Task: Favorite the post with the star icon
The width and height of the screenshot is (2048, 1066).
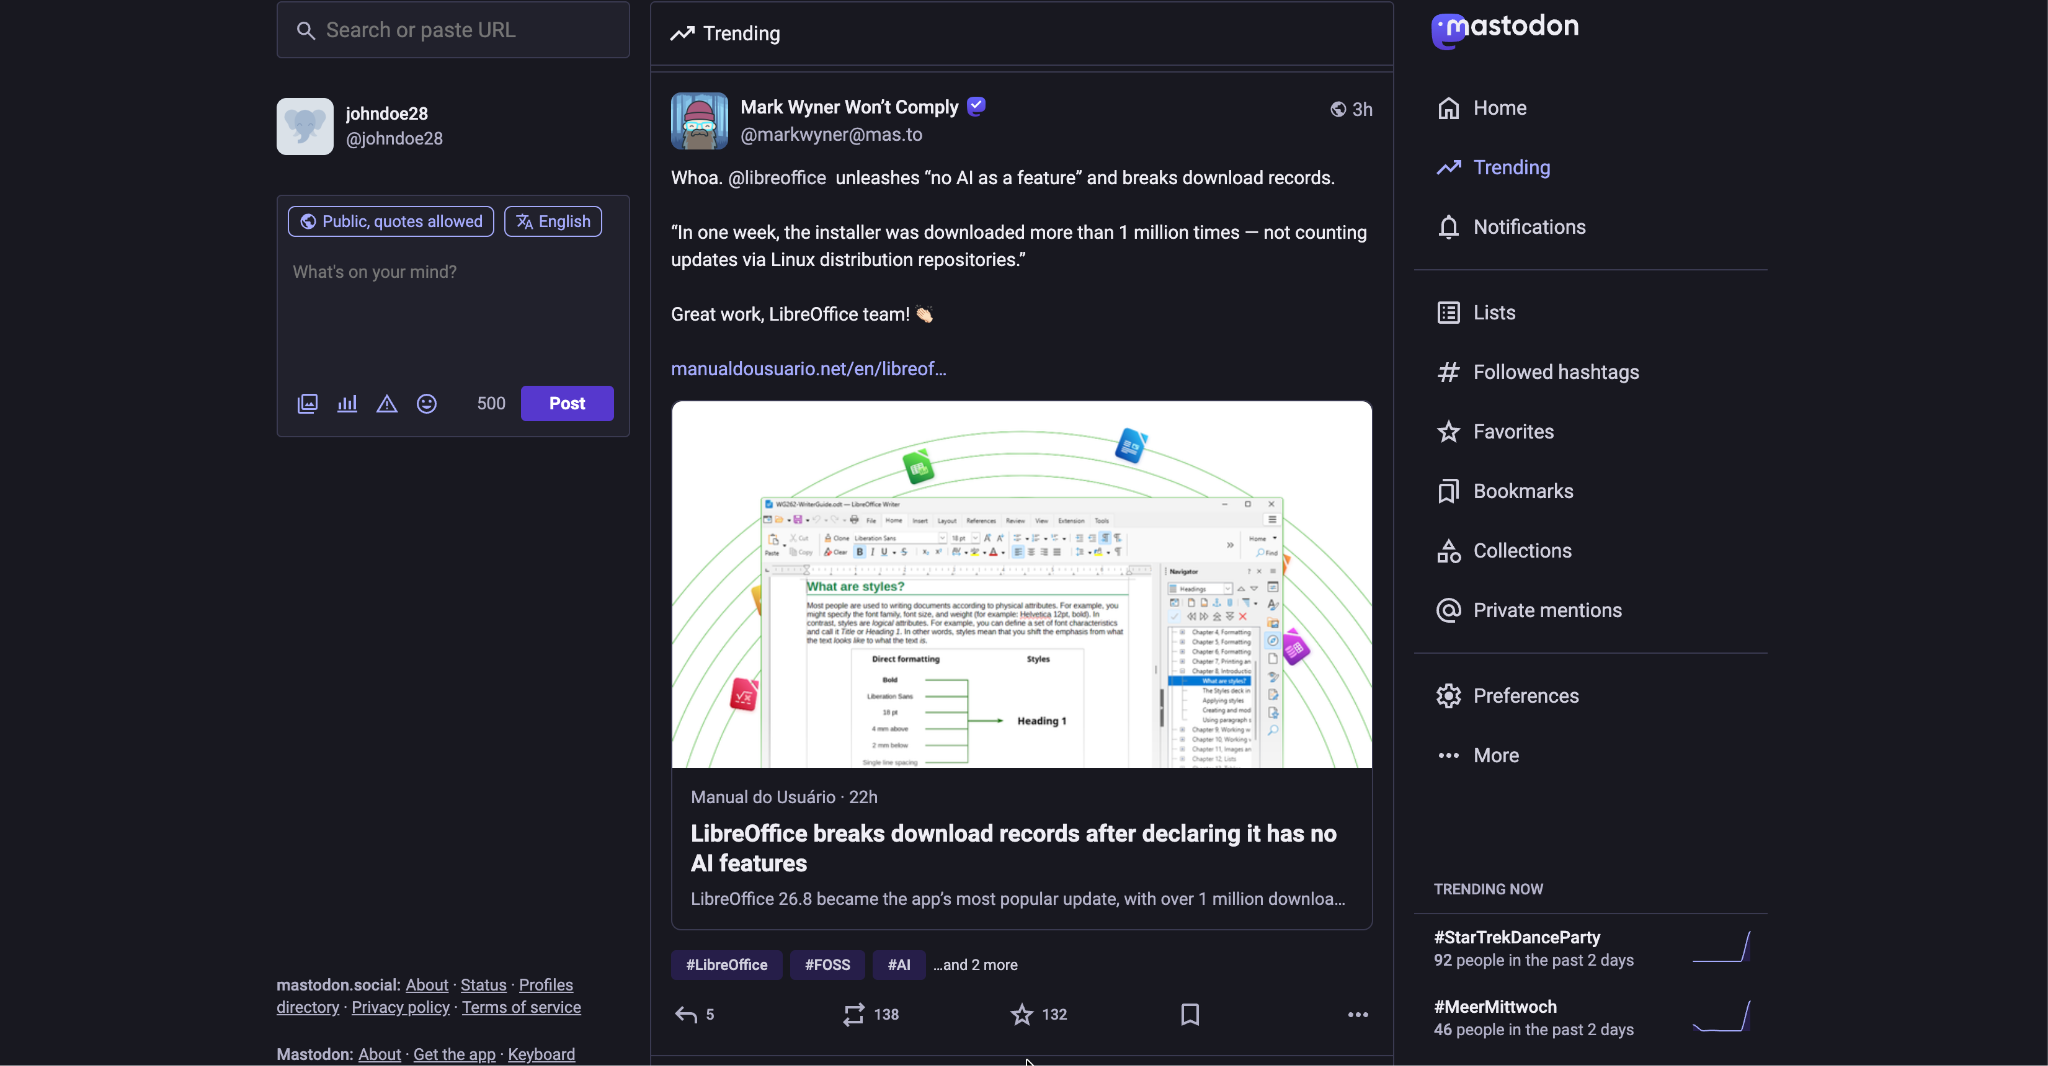Action: pyautogui.click(x=1039, y=1016)
